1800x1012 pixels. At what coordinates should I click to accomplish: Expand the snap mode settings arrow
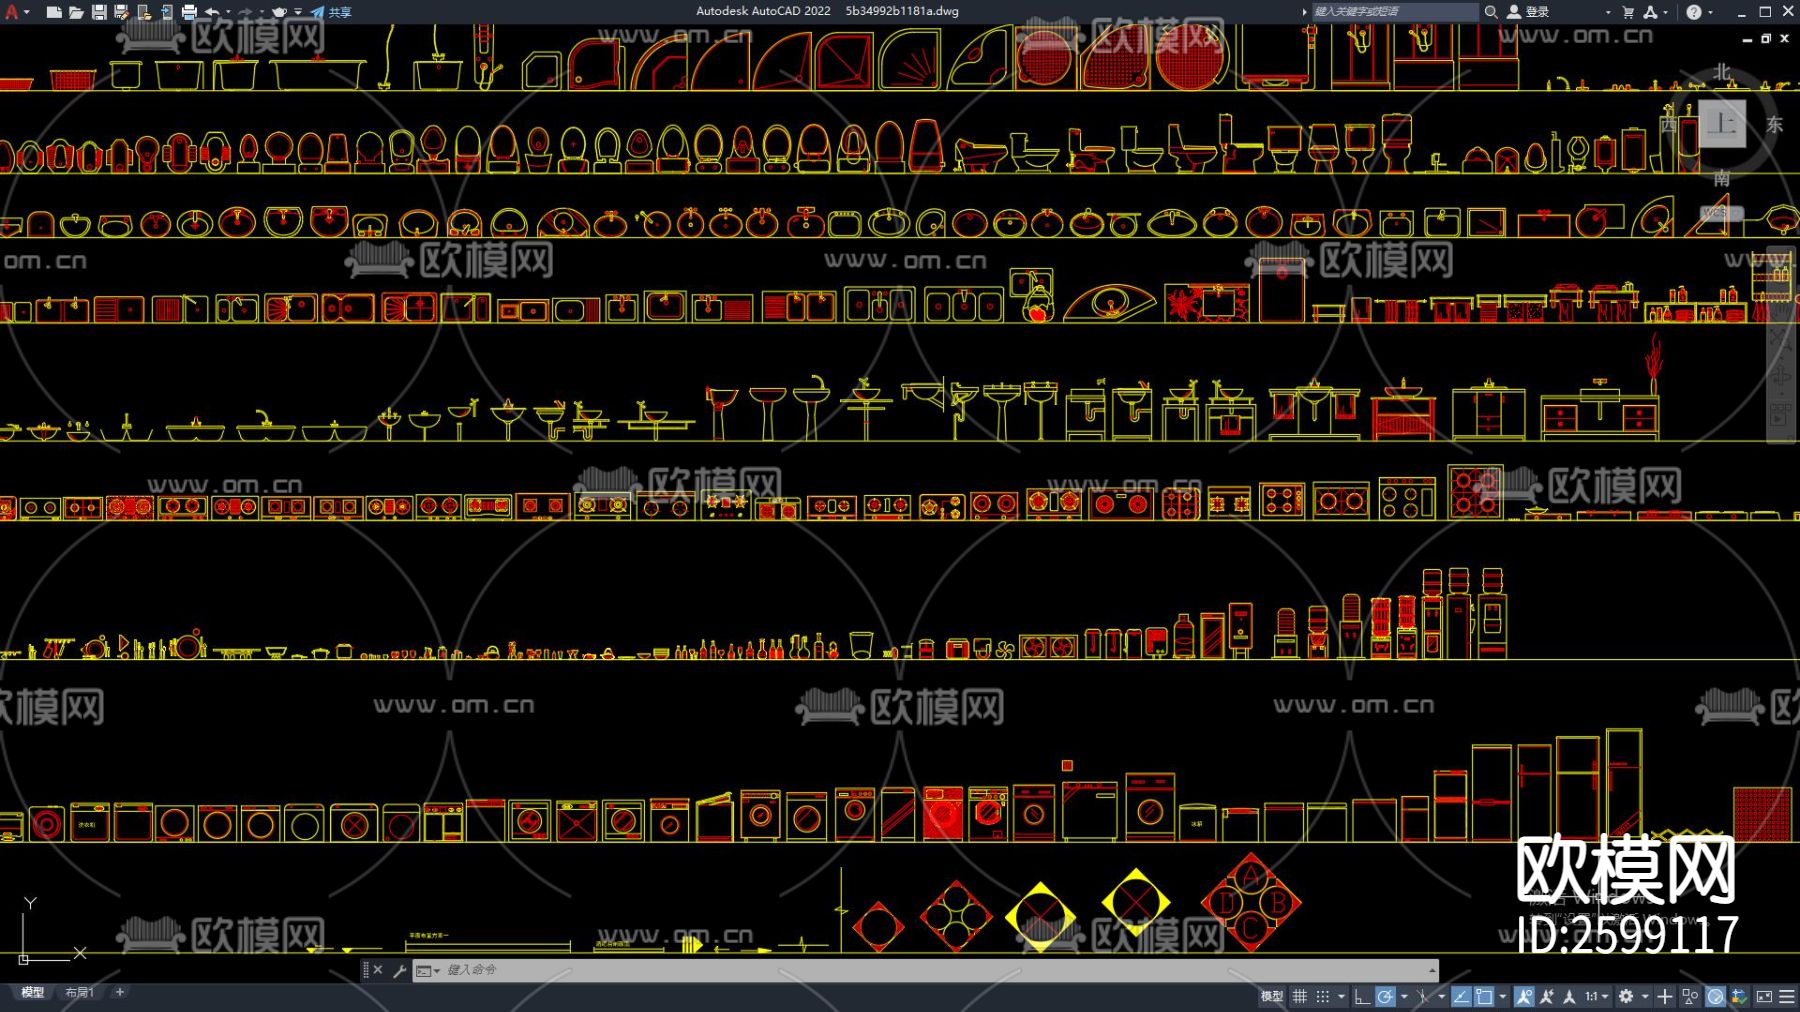coord(1342,996)
